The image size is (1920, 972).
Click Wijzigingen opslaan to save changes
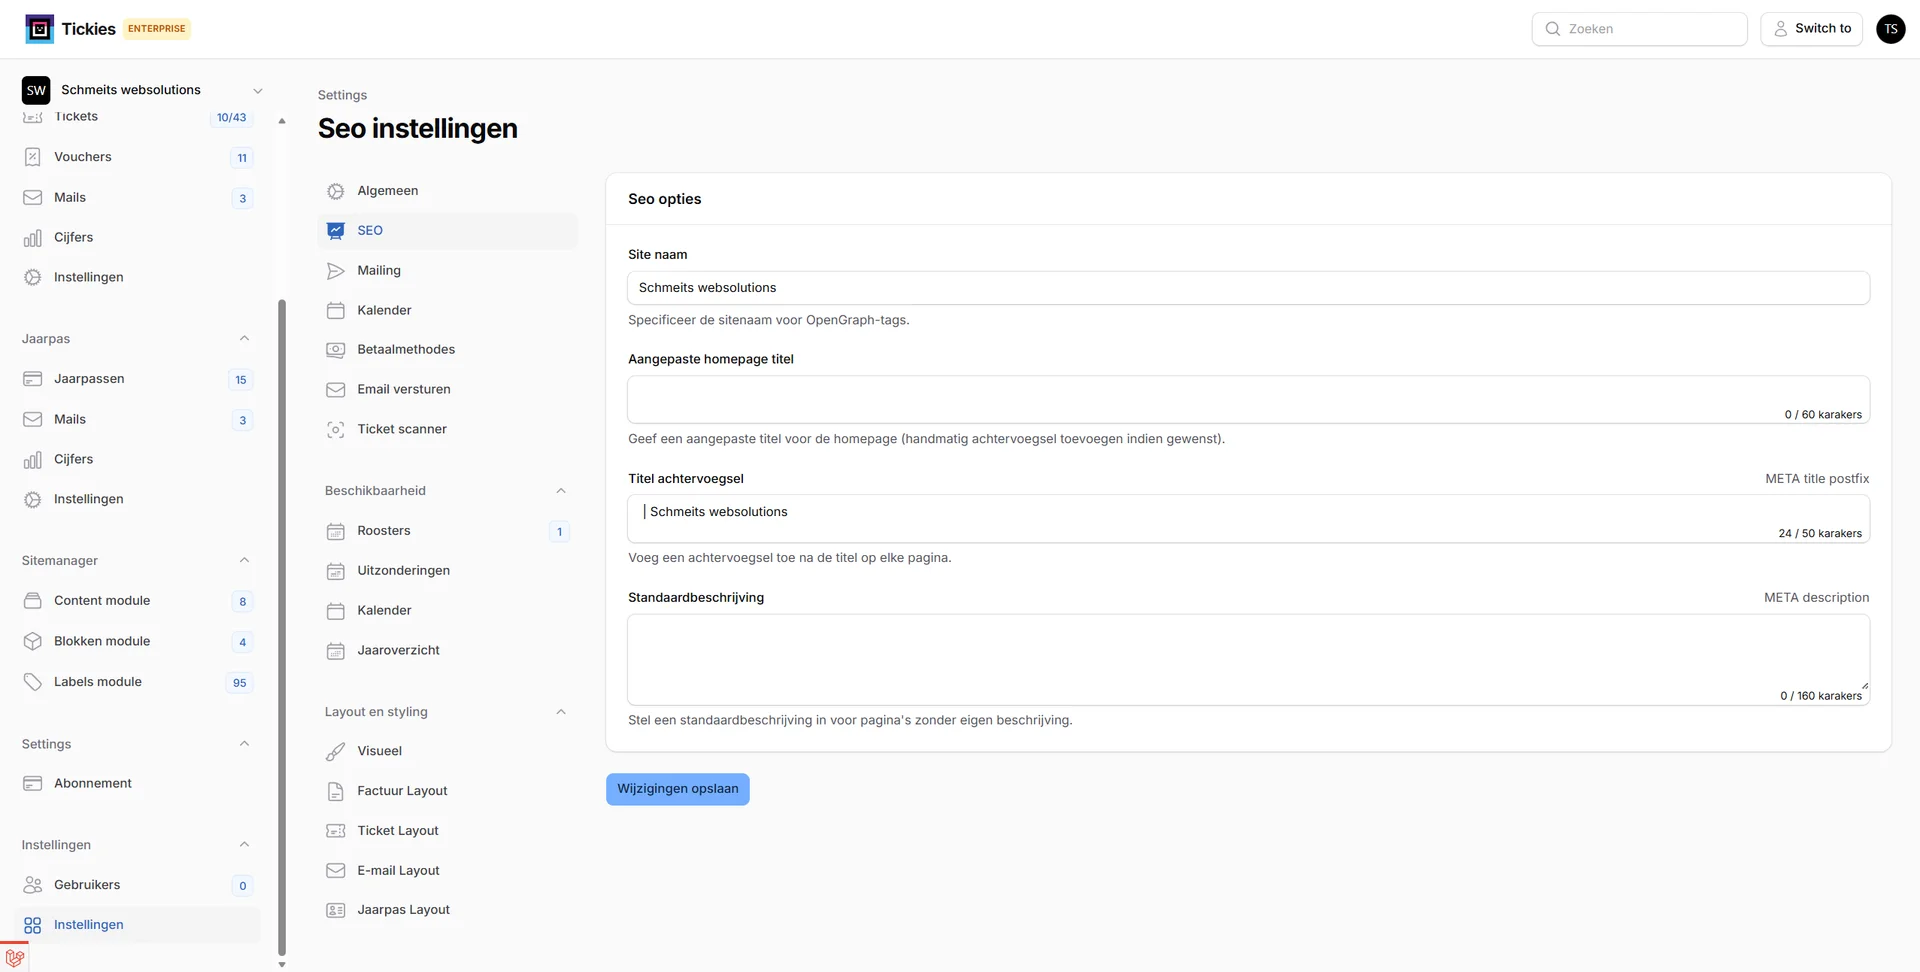pyautogui.click(x=677, y=788)
